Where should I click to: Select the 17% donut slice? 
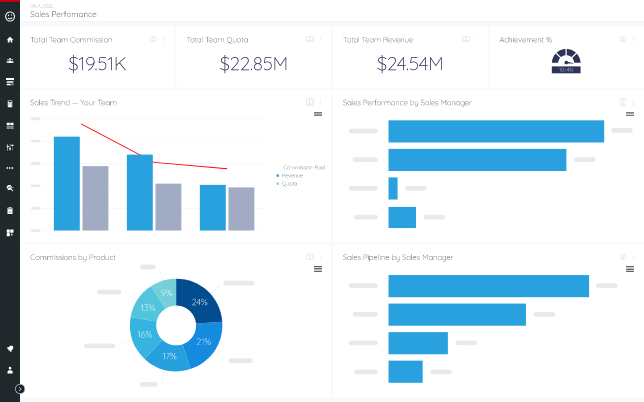tap(168, 357)
